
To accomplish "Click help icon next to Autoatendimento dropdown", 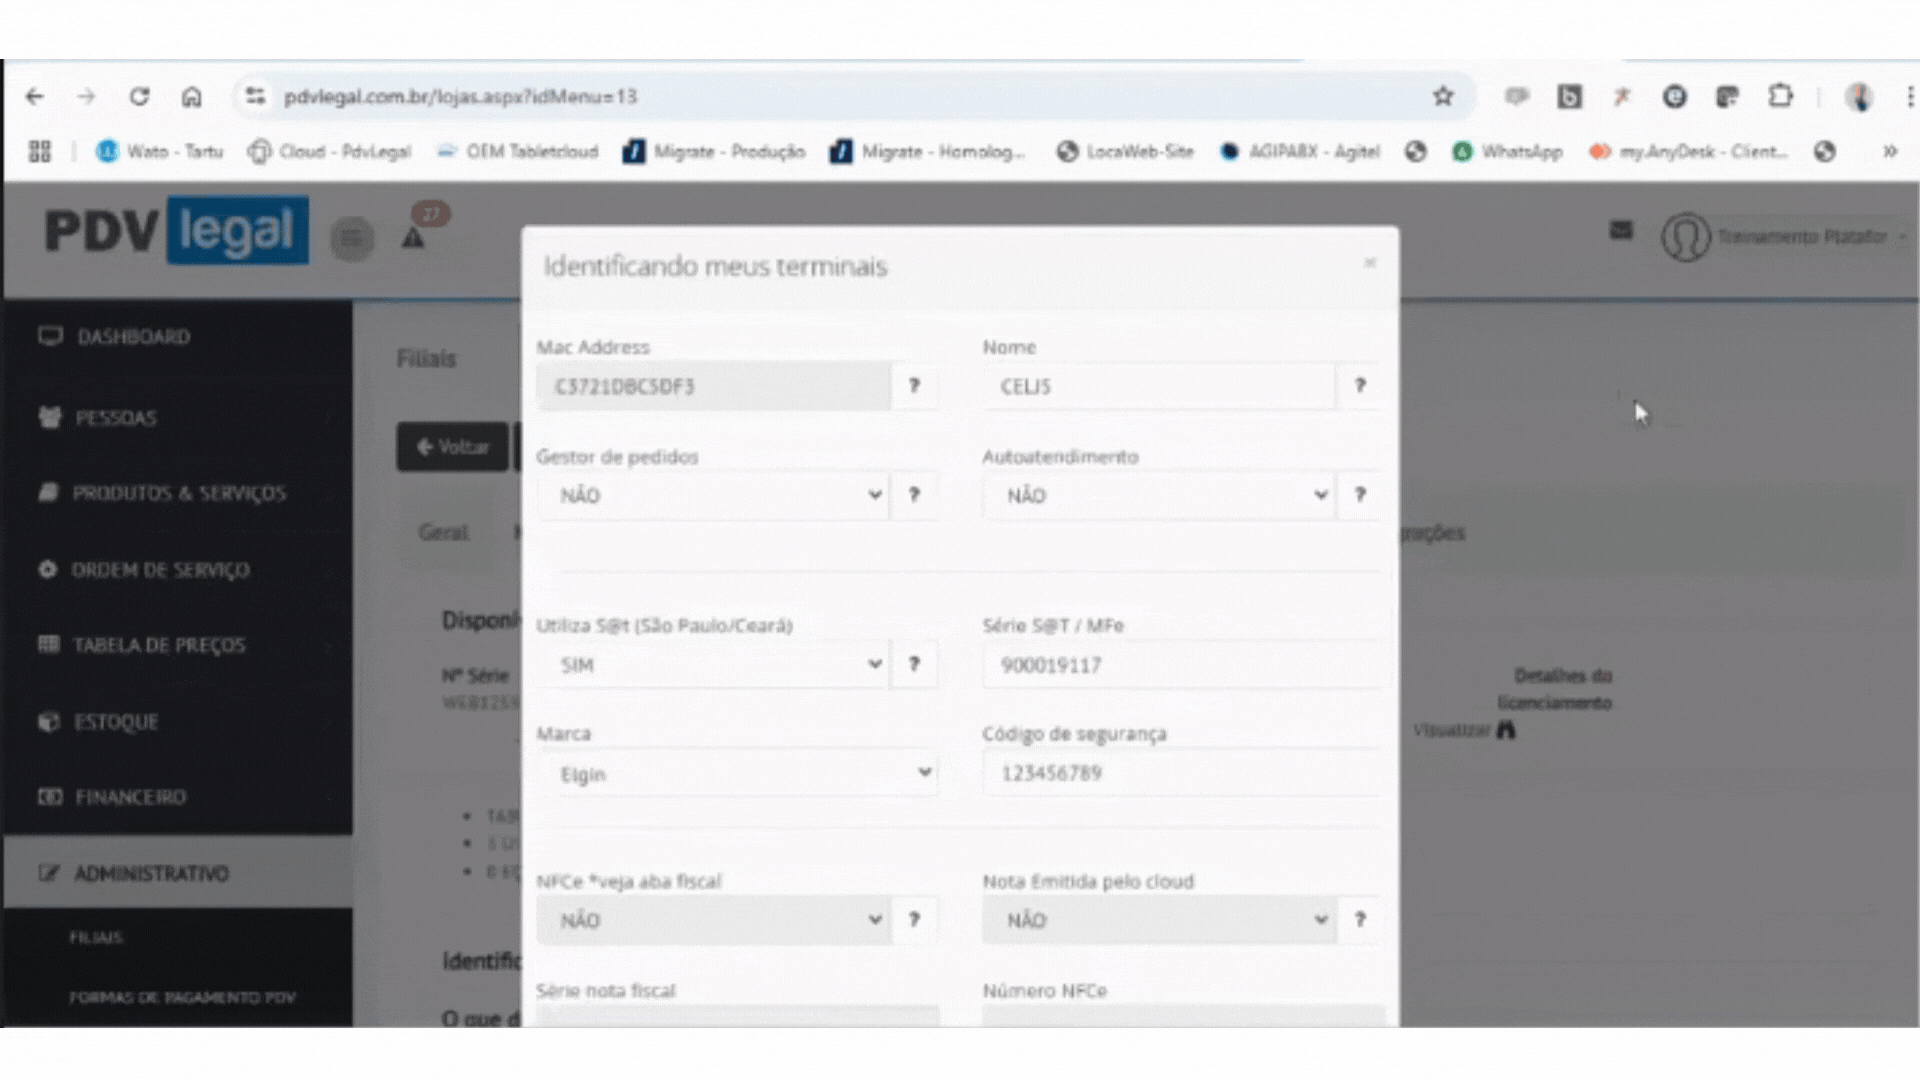I will coord(1360,495).
